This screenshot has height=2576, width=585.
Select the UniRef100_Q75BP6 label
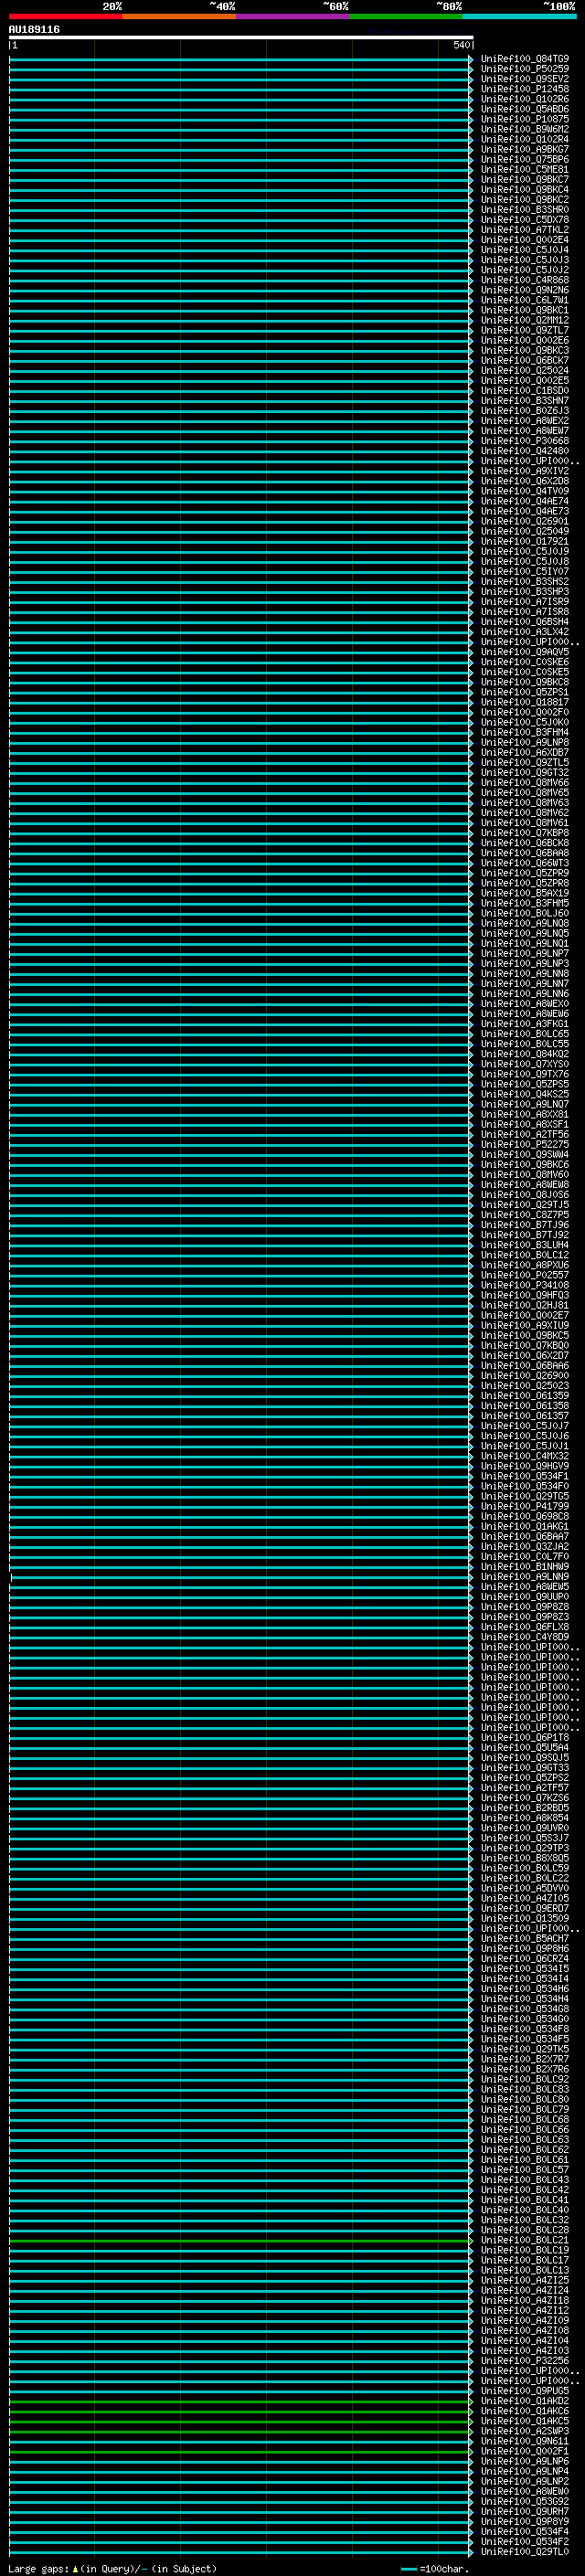tap(525, 159)
